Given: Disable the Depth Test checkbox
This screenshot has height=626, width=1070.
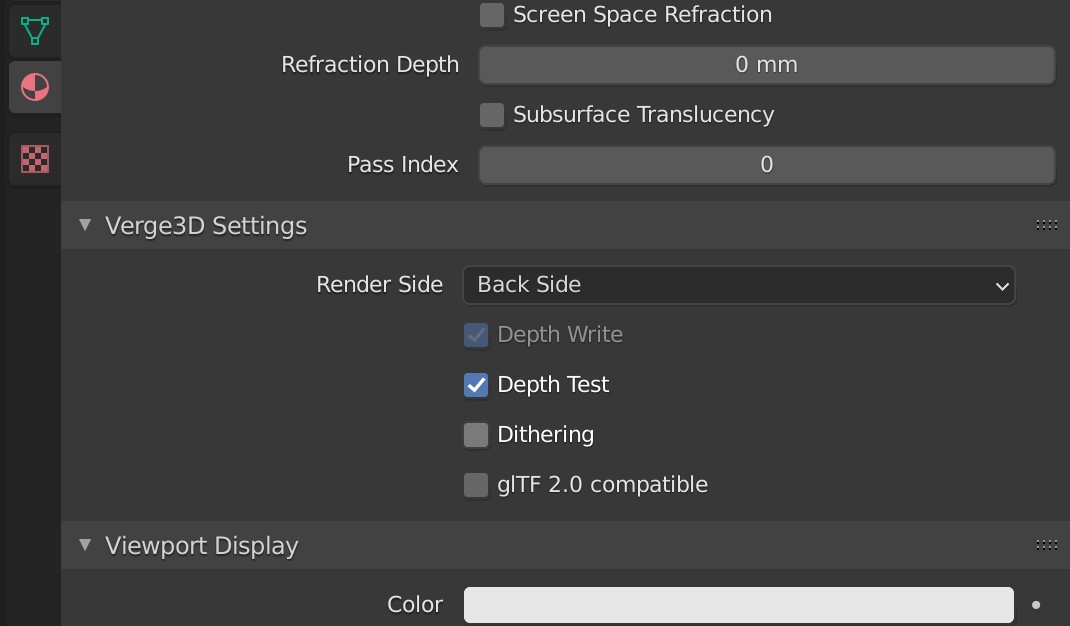Looking at the screenshot, I should point(476,385).
